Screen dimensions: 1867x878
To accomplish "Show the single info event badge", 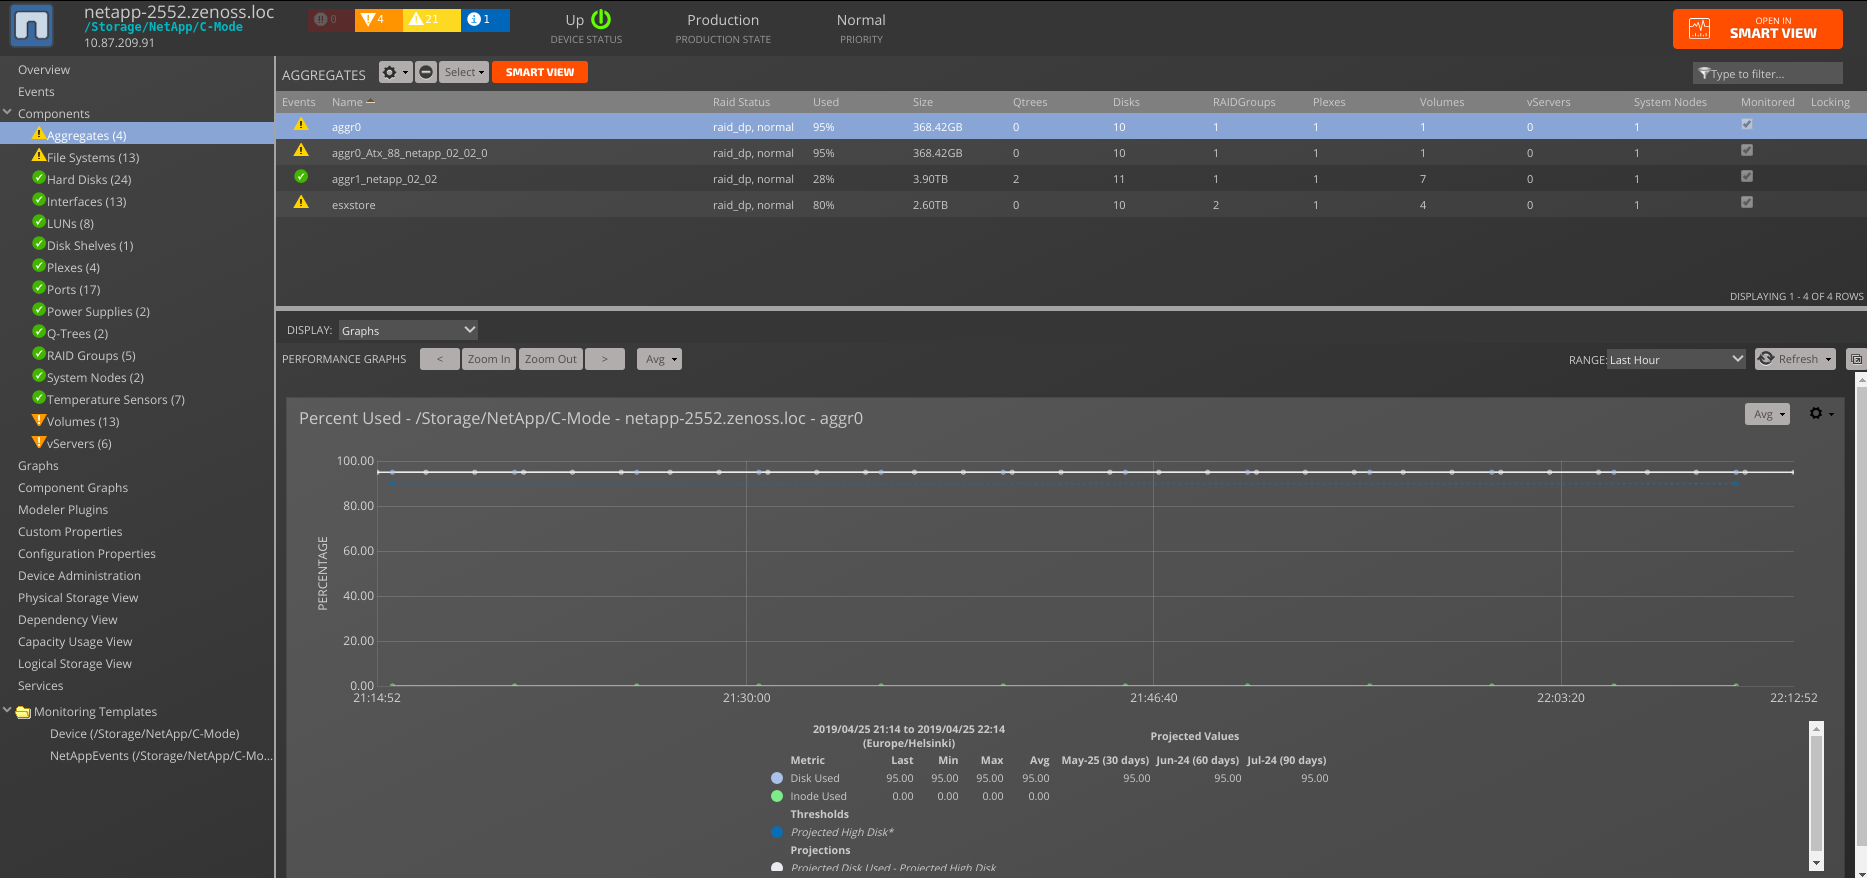I will (x=485, y=19).
